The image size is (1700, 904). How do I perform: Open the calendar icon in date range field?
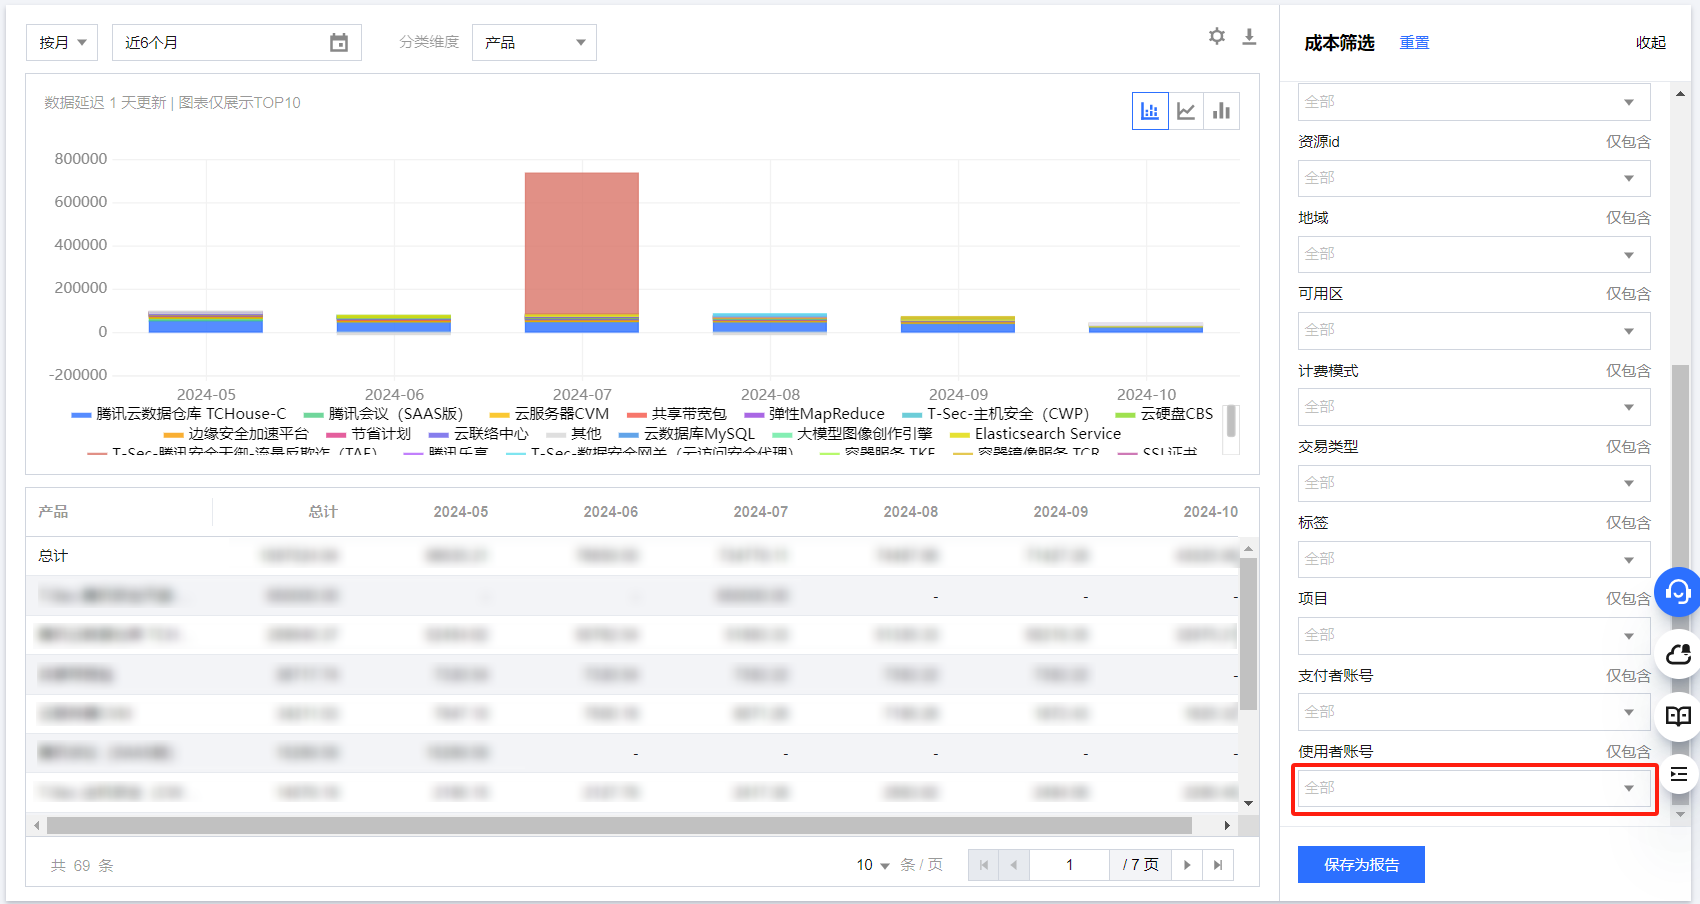tap(339, 43)
